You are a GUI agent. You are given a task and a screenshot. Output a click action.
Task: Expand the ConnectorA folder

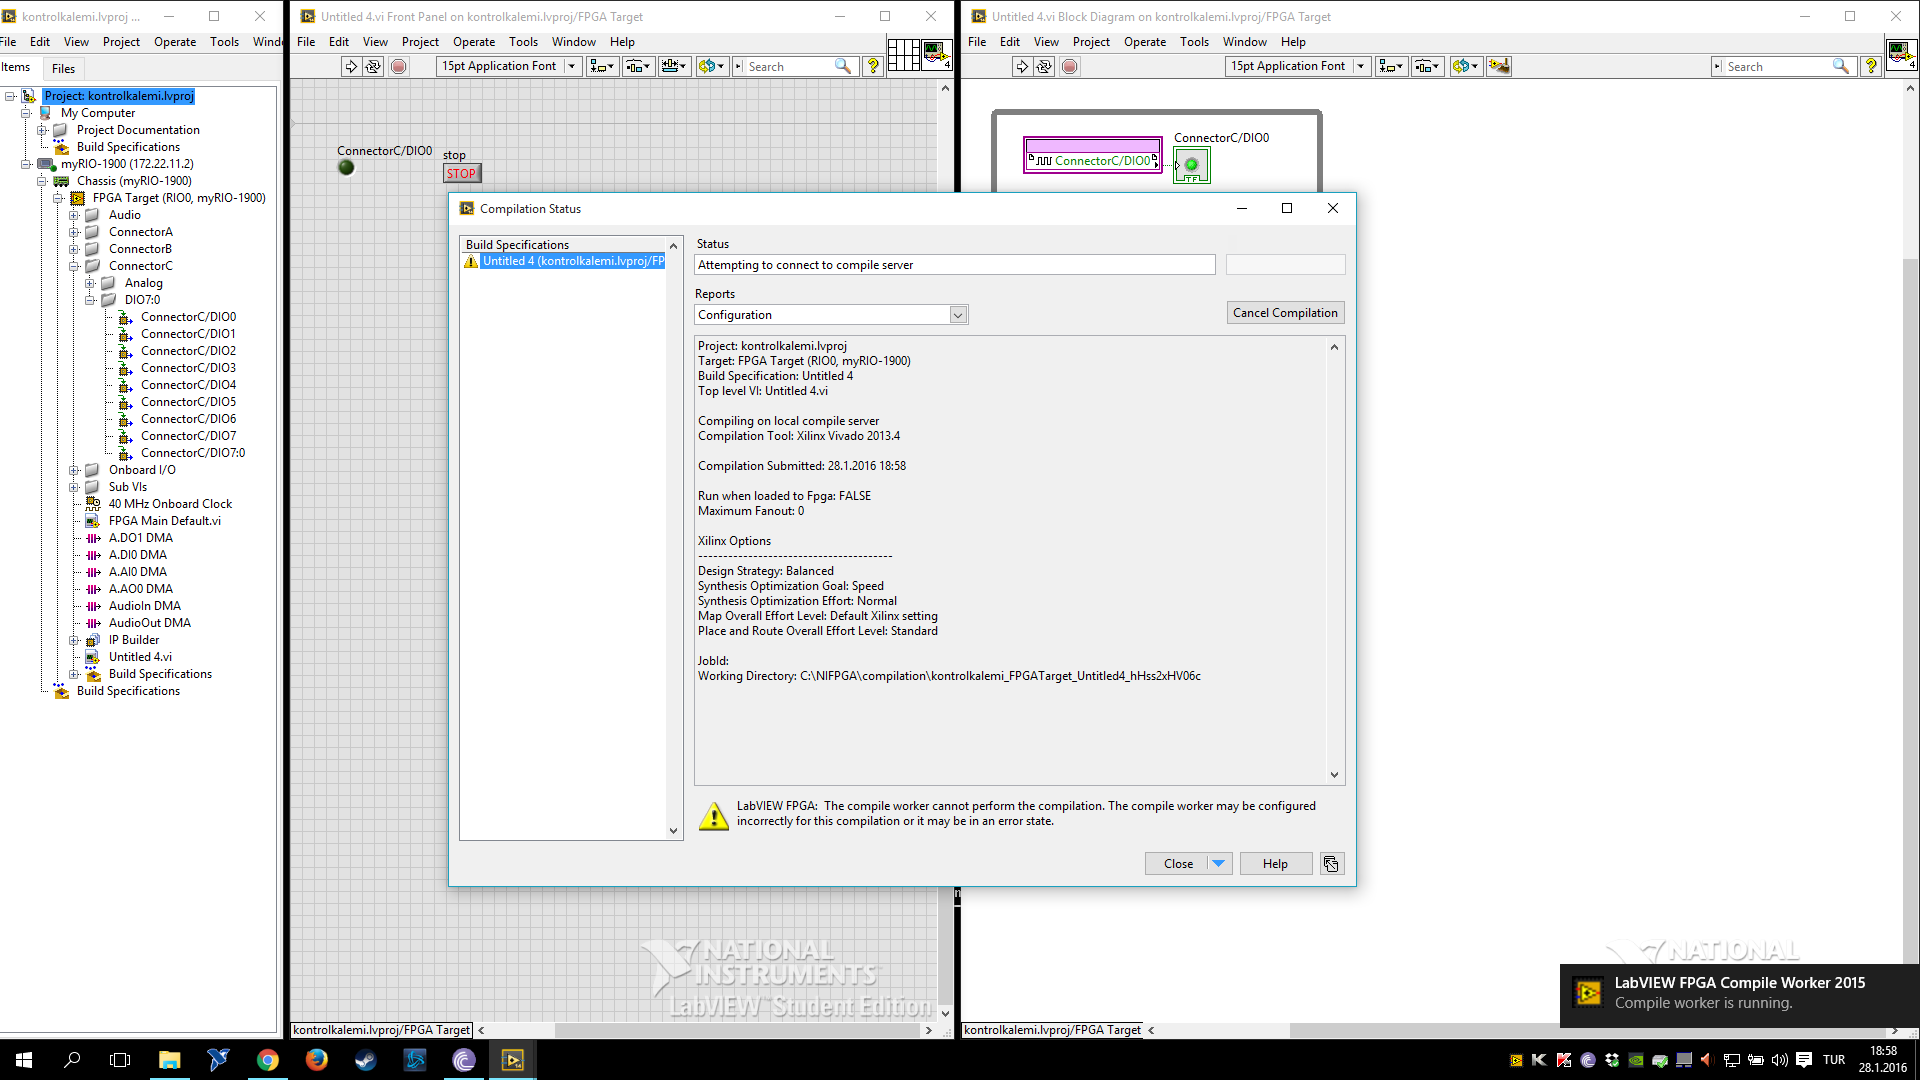[74, 232]
